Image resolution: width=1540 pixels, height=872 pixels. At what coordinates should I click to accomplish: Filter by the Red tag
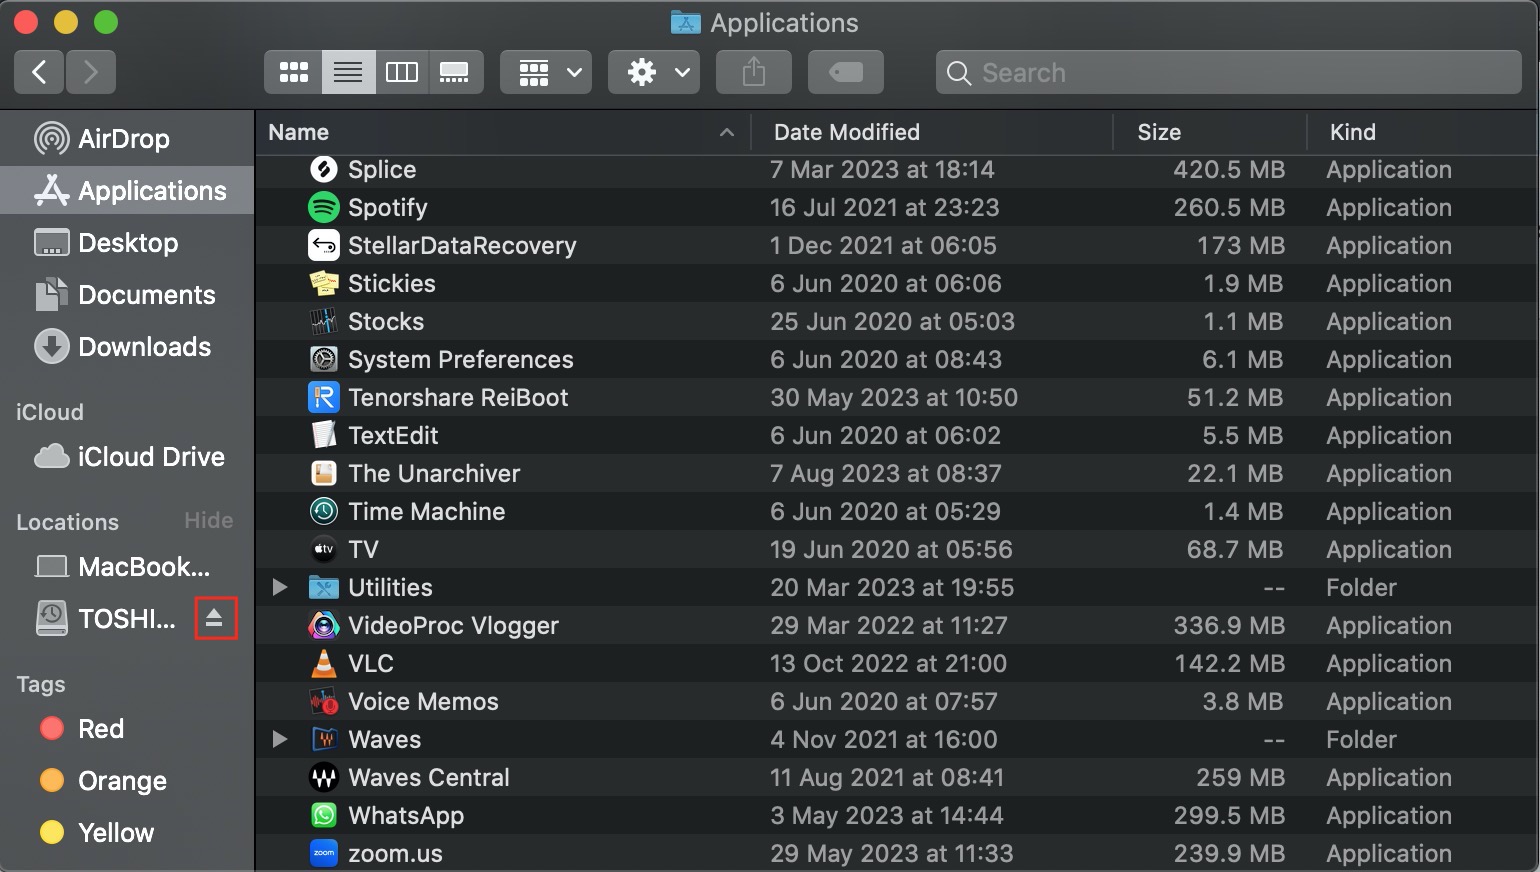tap(127, 728)
